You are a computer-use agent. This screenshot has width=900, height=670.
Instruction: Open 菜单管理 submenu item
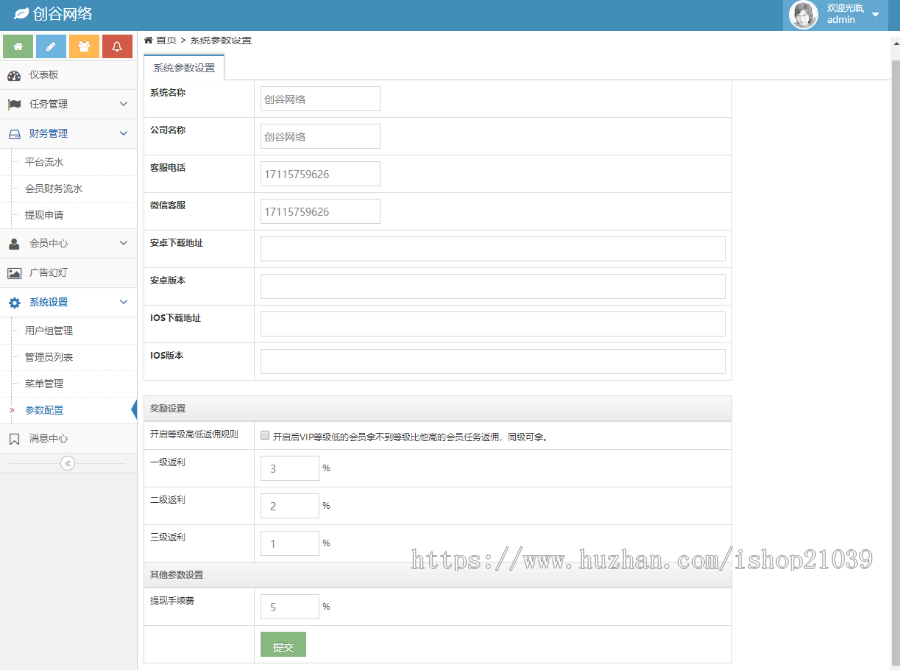click(44, 384)
